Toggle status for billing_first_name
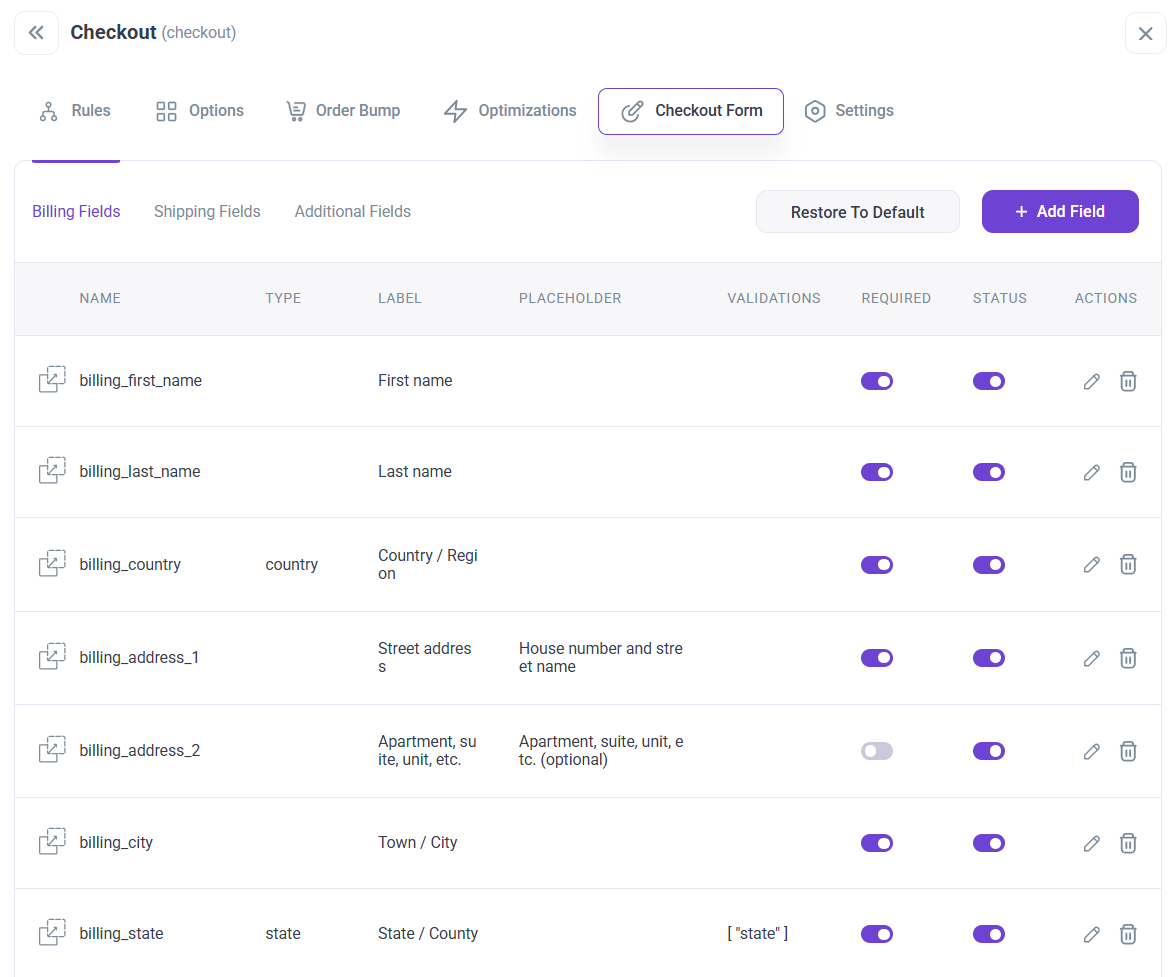This screenshot has height=977, width=1176. (988, 381)
